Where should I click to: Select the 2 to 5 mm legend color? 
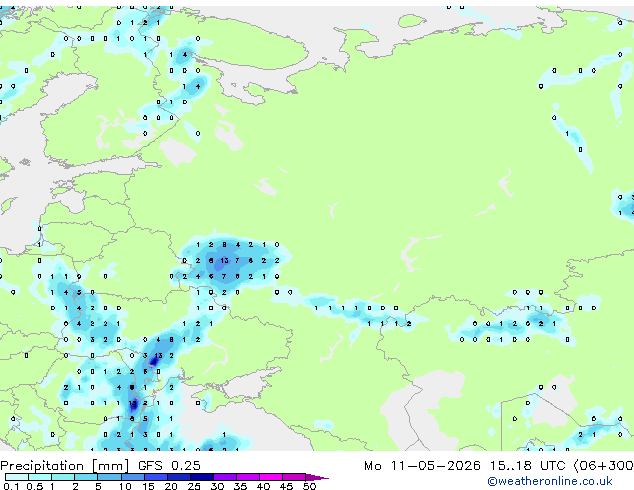pos(86,477)
